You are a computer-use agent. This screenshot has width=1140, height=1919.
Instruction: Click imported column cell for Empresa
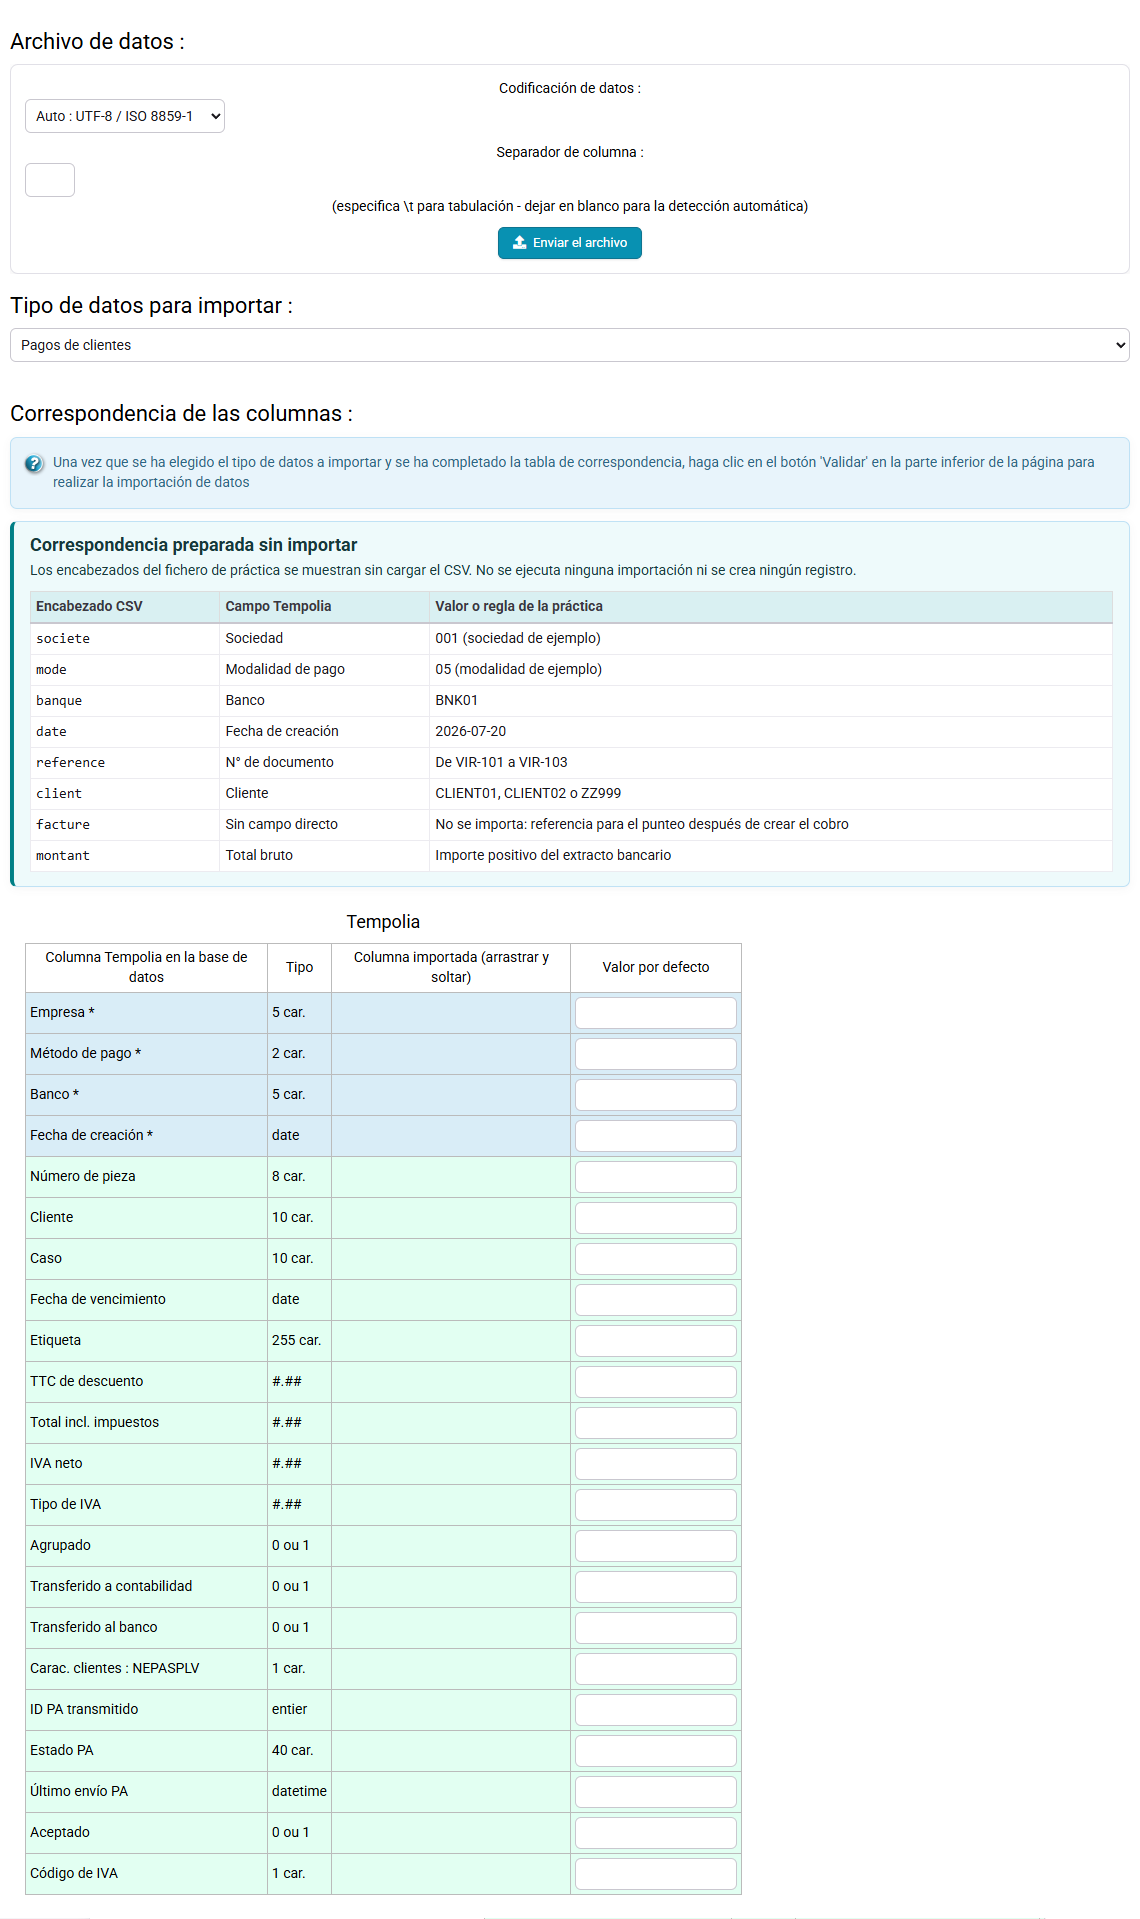(x=451, y=1013)
